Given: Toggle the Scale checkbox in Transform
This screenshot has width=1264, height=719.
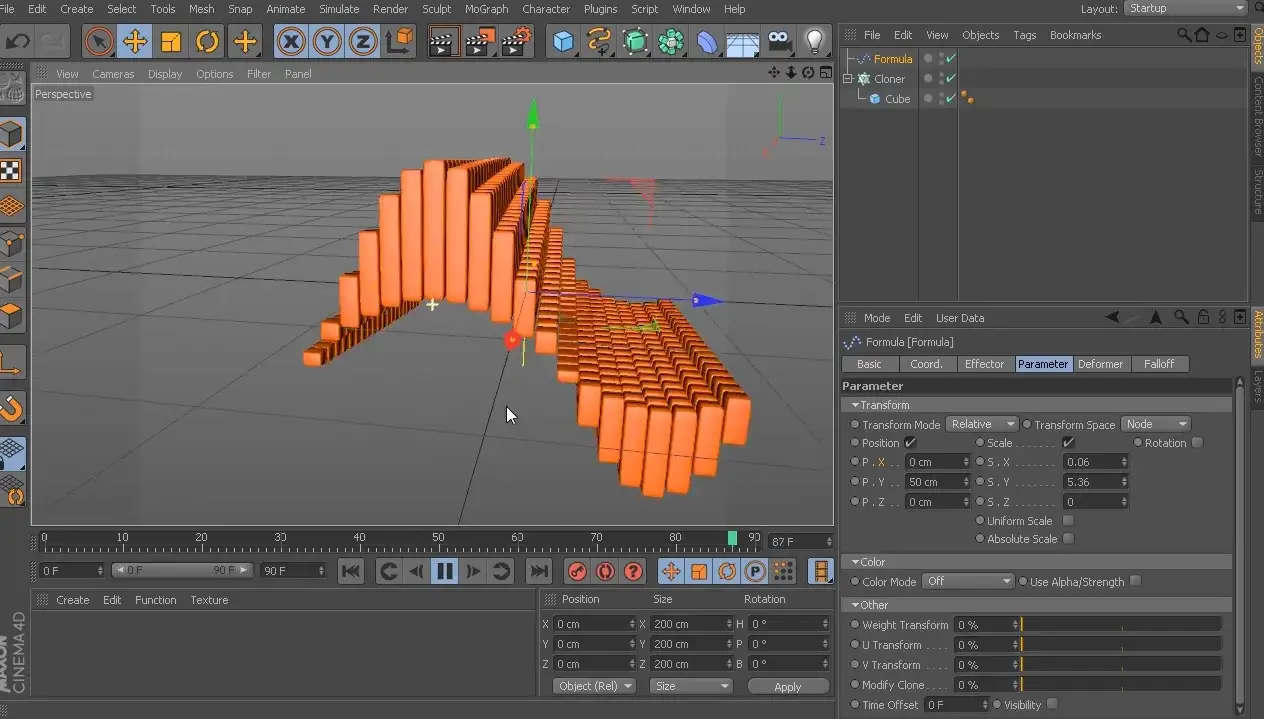Looking at the screenshot, I should click(1068, 443).
